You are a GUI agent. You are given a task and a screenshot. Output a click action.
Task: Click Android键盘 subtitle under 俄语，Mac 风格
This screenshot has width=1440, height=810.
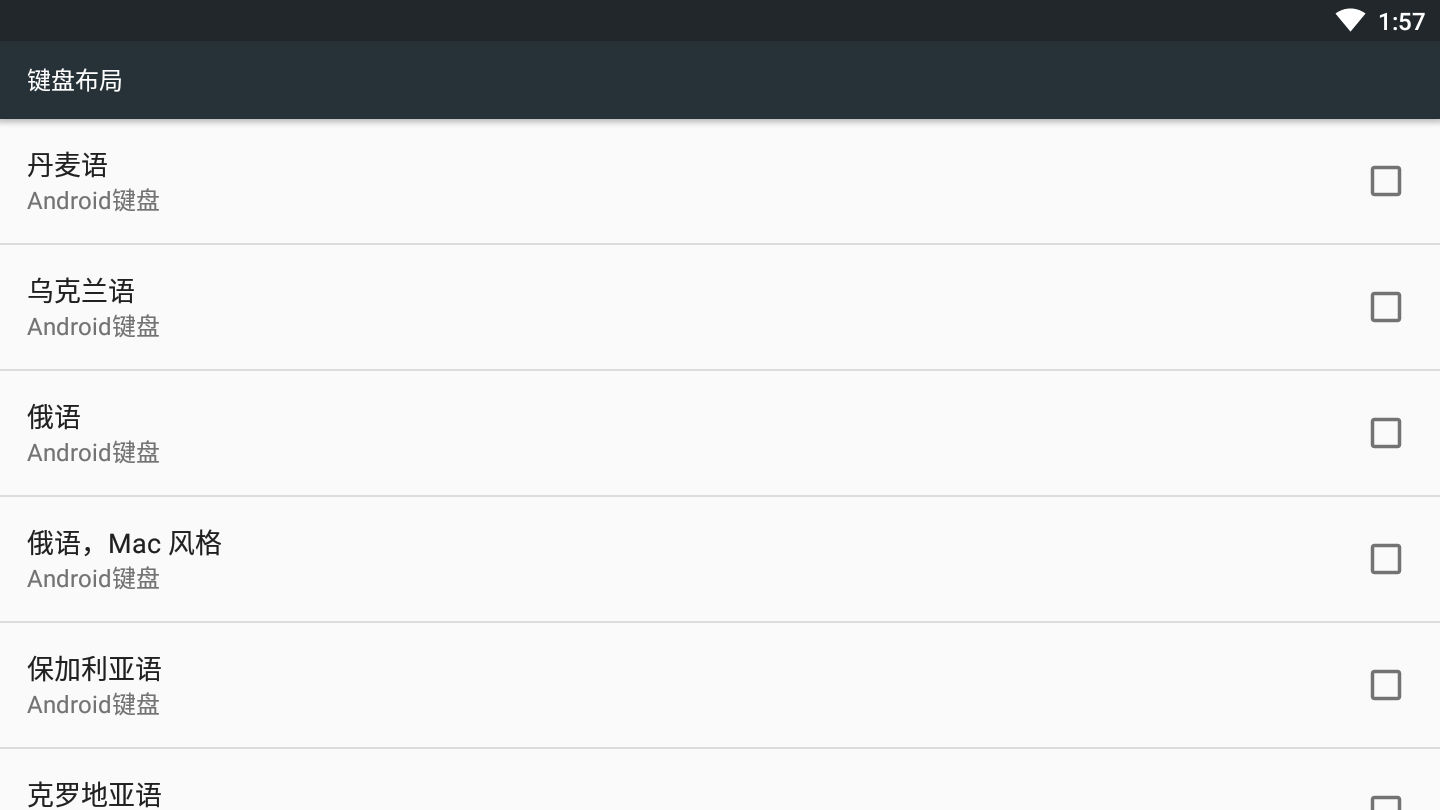coord(93,579)
